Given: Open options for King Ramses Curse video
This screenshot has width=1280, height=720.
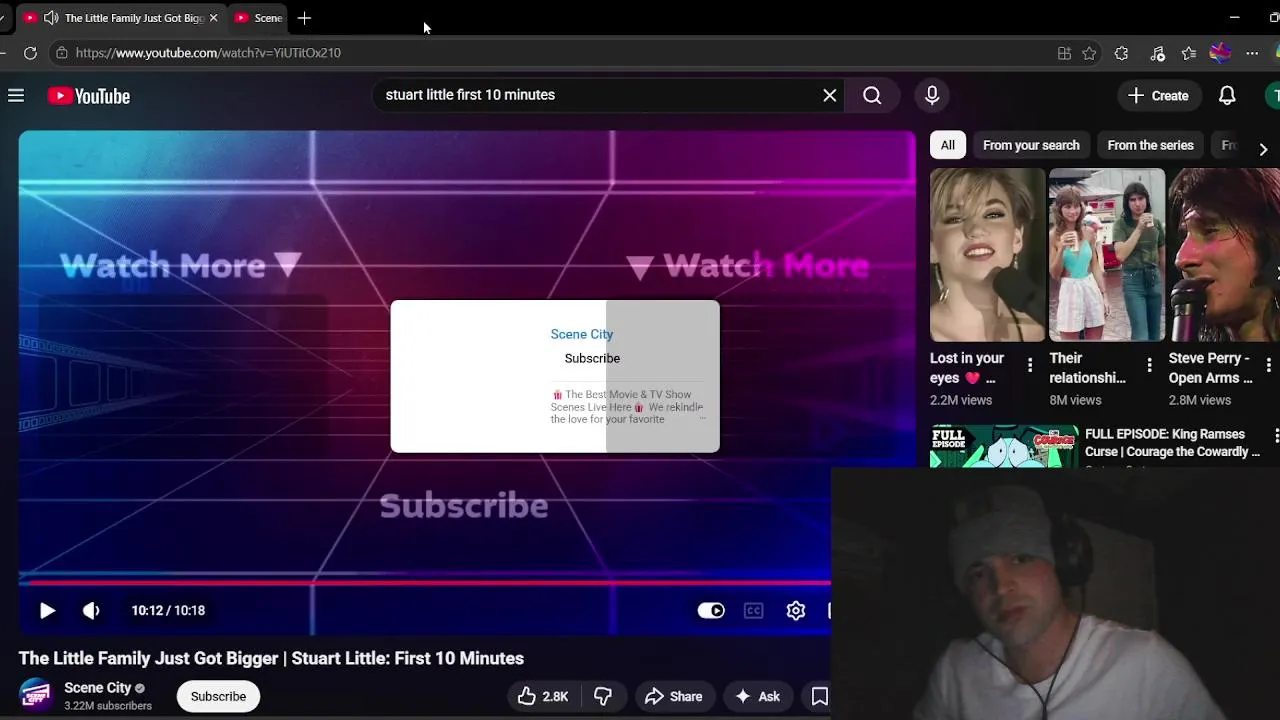Looking at the screenshot, I should click(1275, 435).
